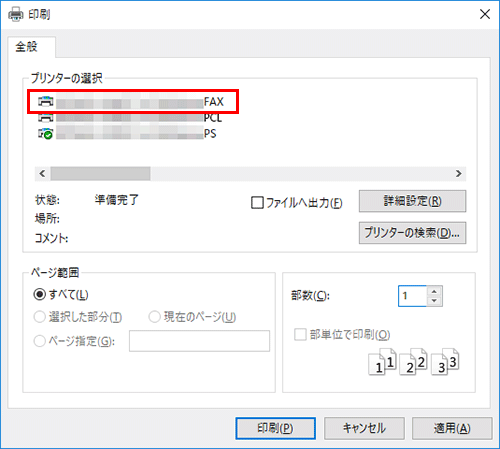Choose the 現在のページ radio option

[x=154, y=317]
